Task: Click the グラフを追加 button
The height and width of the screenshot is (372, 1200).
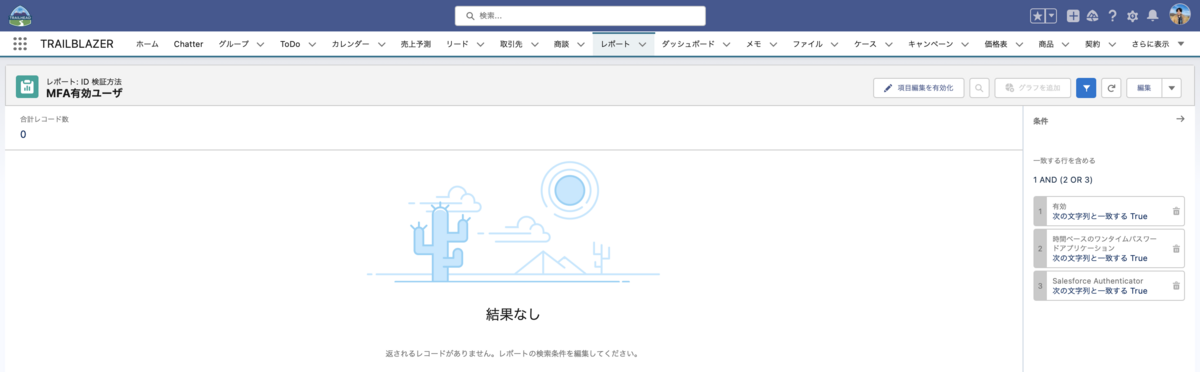Action: coord(1033,88)
